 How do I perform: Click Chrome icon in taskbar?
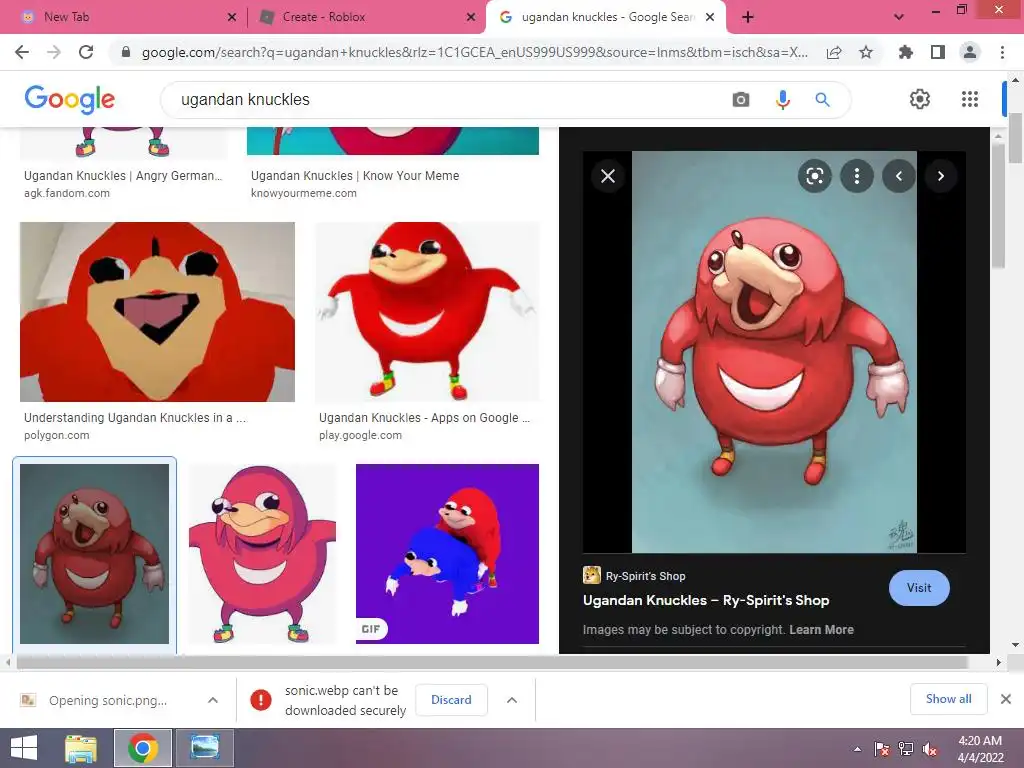pyautogui.click(x=143, y=748)
